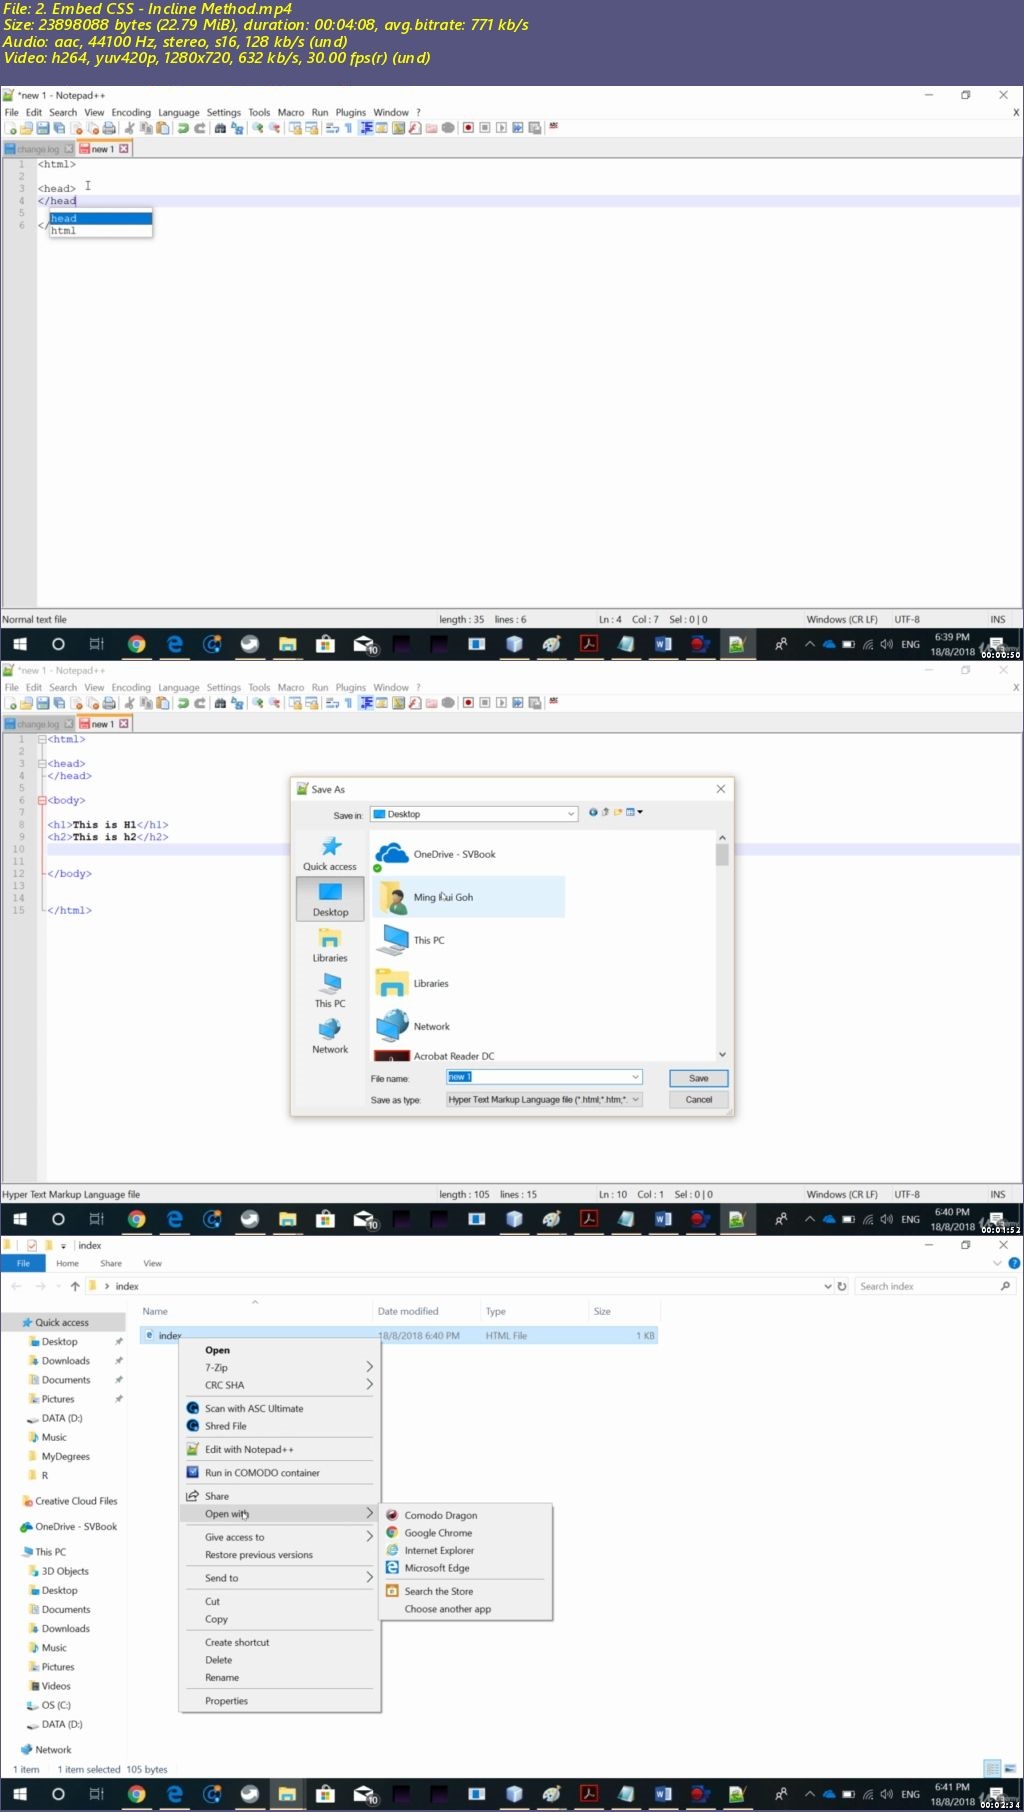Screen dimensions: 1024x1812
Task: Click Create New Folder icon in Save As dialog
Action: (x=618, y=812)
